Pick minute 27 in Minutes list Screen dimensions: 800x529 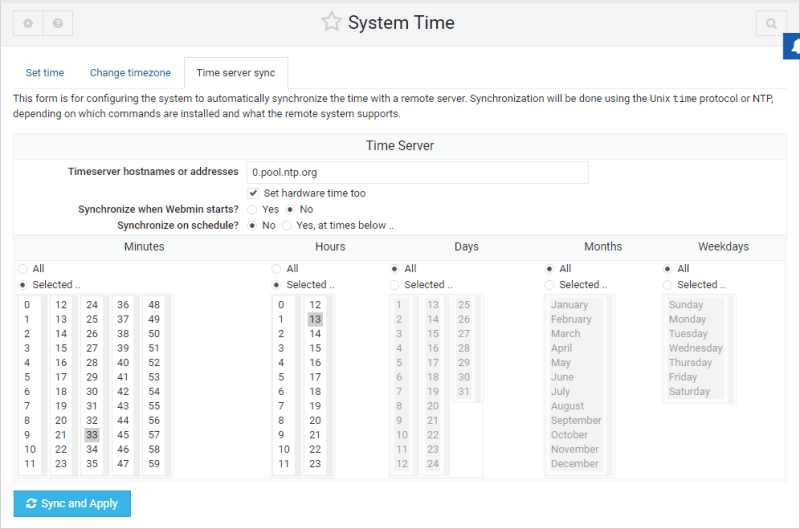click(92, 348)
